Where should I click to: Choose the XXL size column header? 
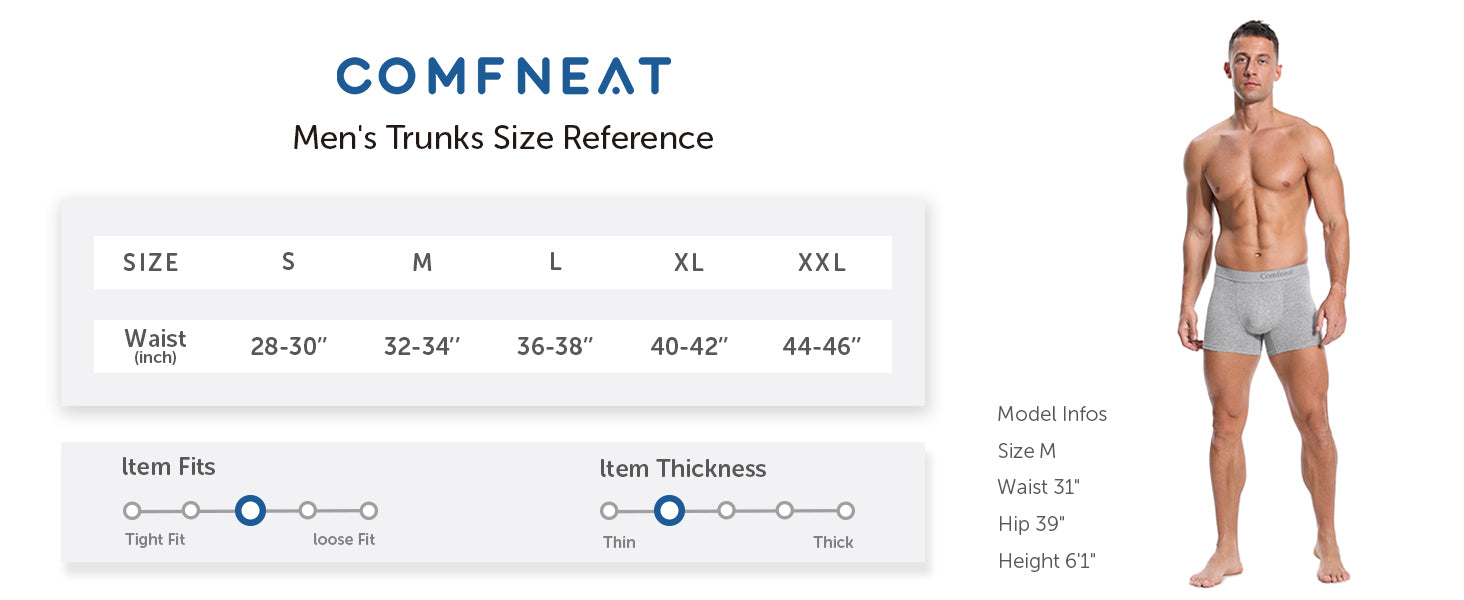point(822,262)
